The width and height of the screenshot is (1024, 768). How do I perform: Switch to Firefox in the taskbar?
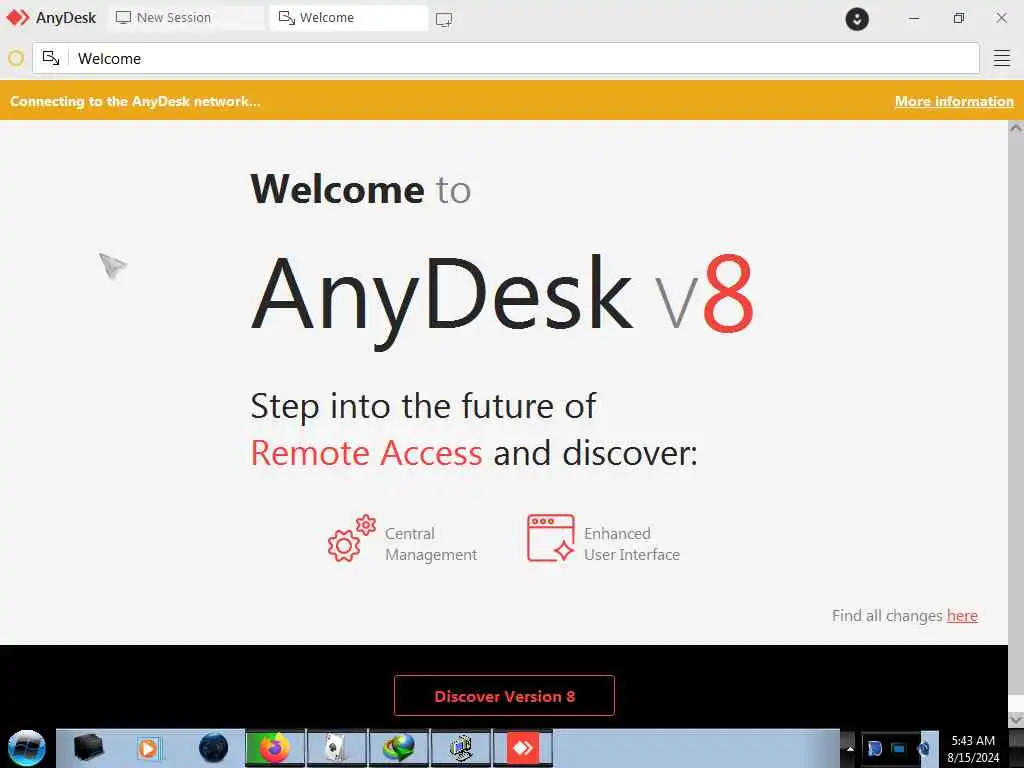tap(275, 748)
